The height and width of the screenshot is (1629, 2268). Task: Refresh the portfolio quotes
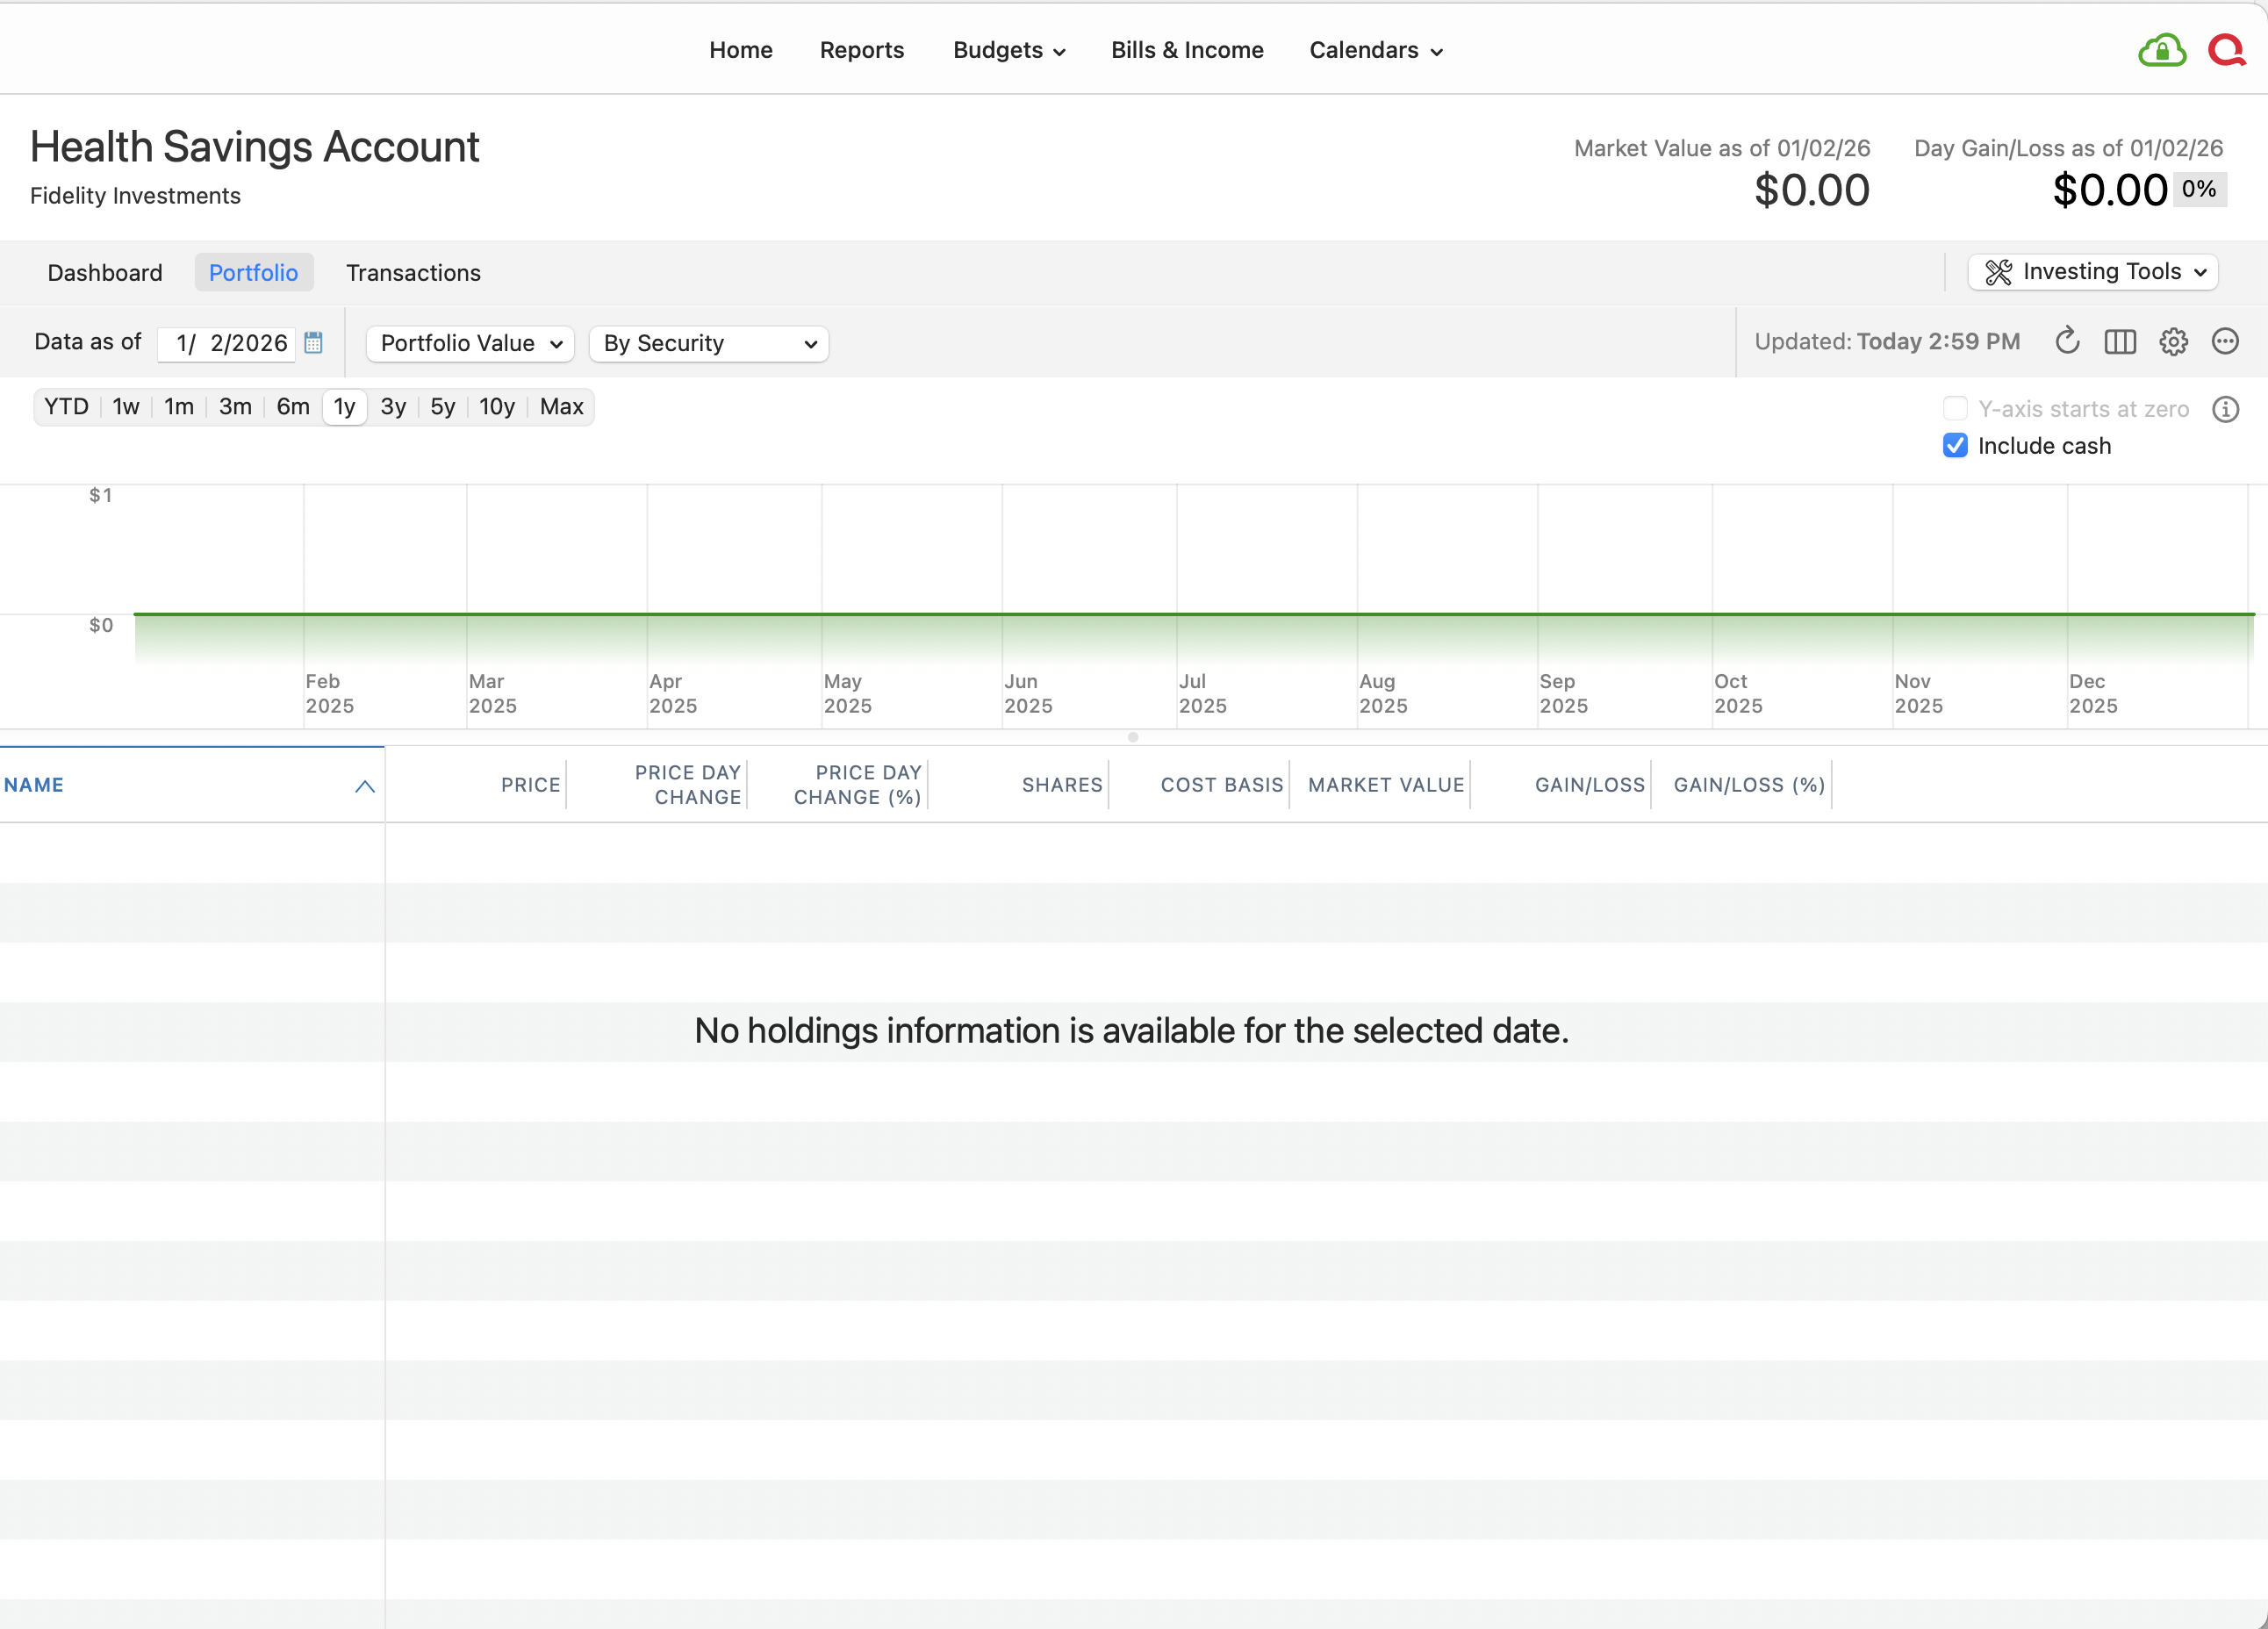point(2067,341)
